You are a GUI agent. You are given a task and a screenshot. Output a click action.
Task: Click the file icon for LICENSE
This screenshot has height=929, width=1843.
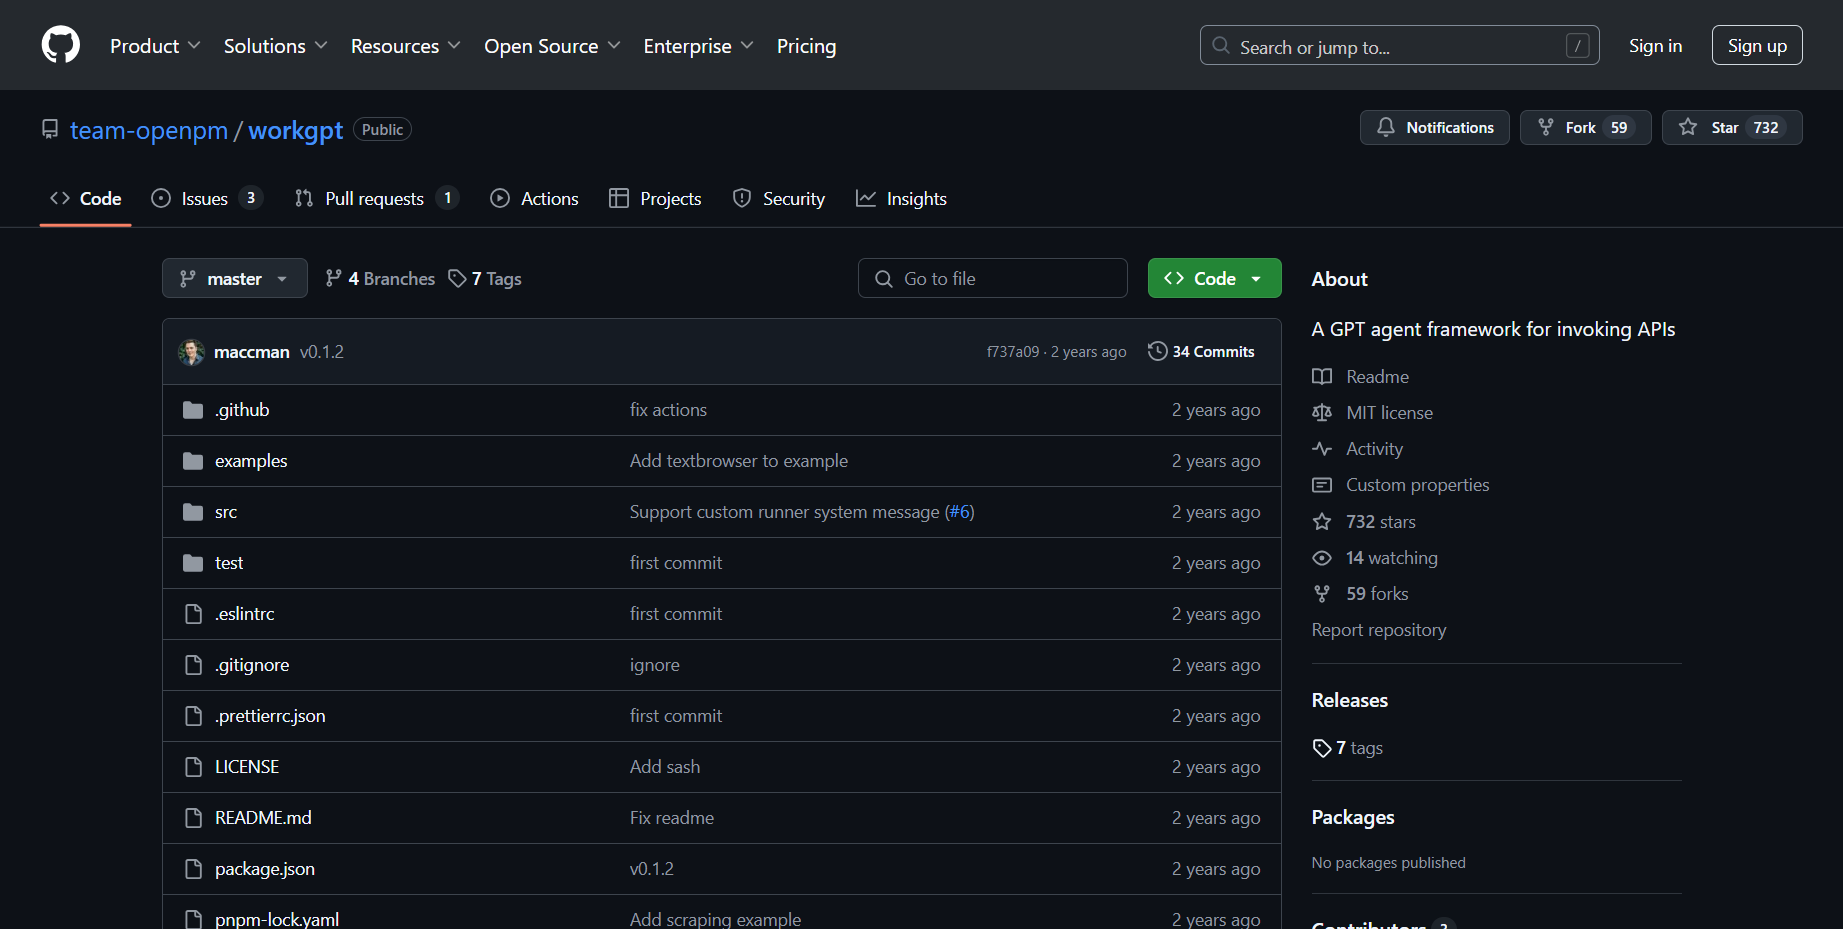tap(193, 767)
